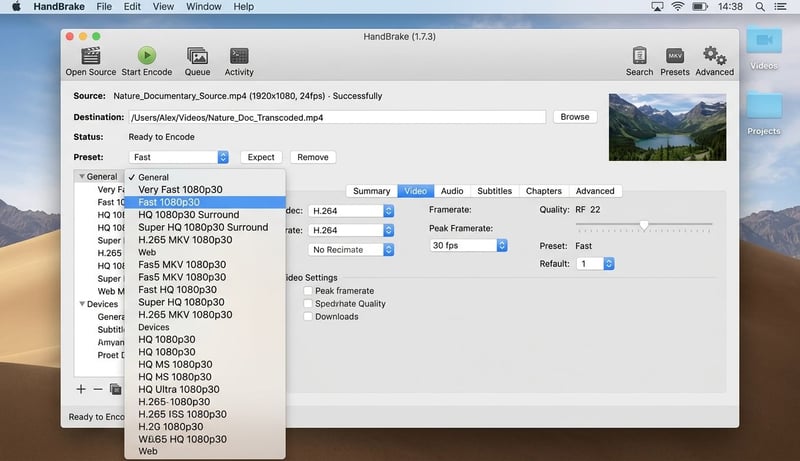Screen dimensions: 800x461
Task: Open the Preset Fast dropdown
Action: click(x=179, y=157)
